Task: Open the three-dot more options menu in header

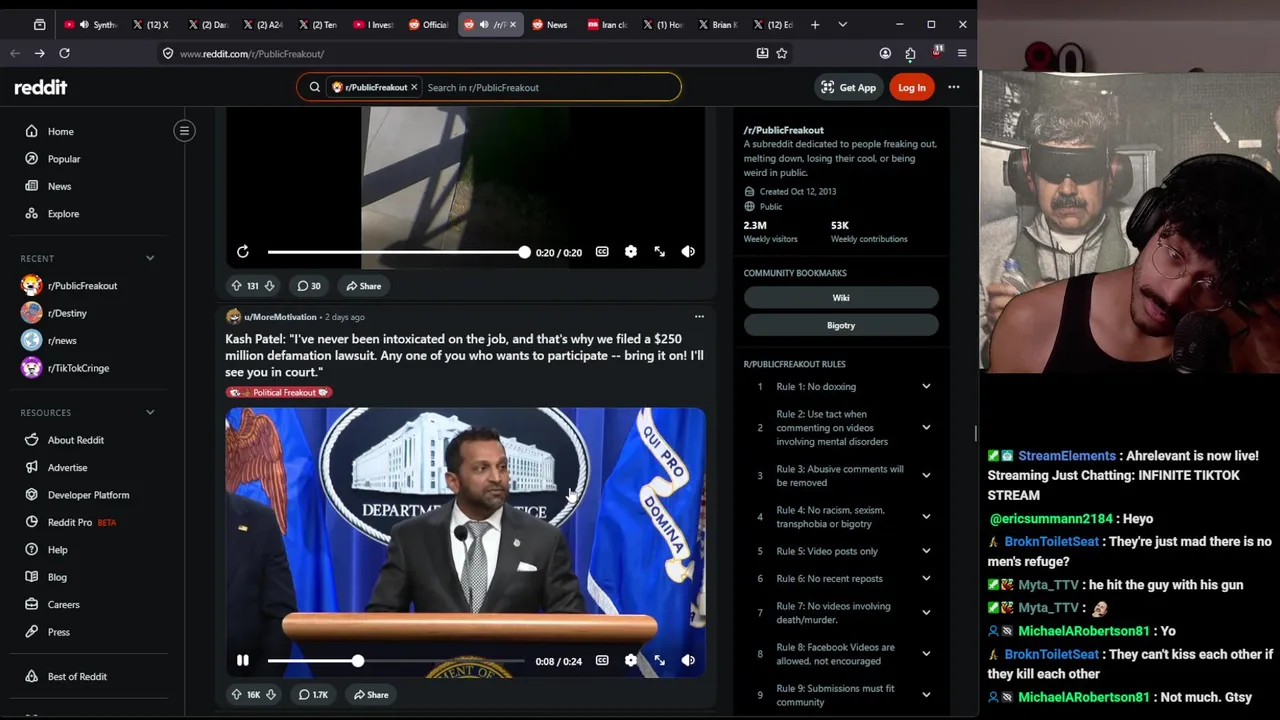Action: [953, 87]
